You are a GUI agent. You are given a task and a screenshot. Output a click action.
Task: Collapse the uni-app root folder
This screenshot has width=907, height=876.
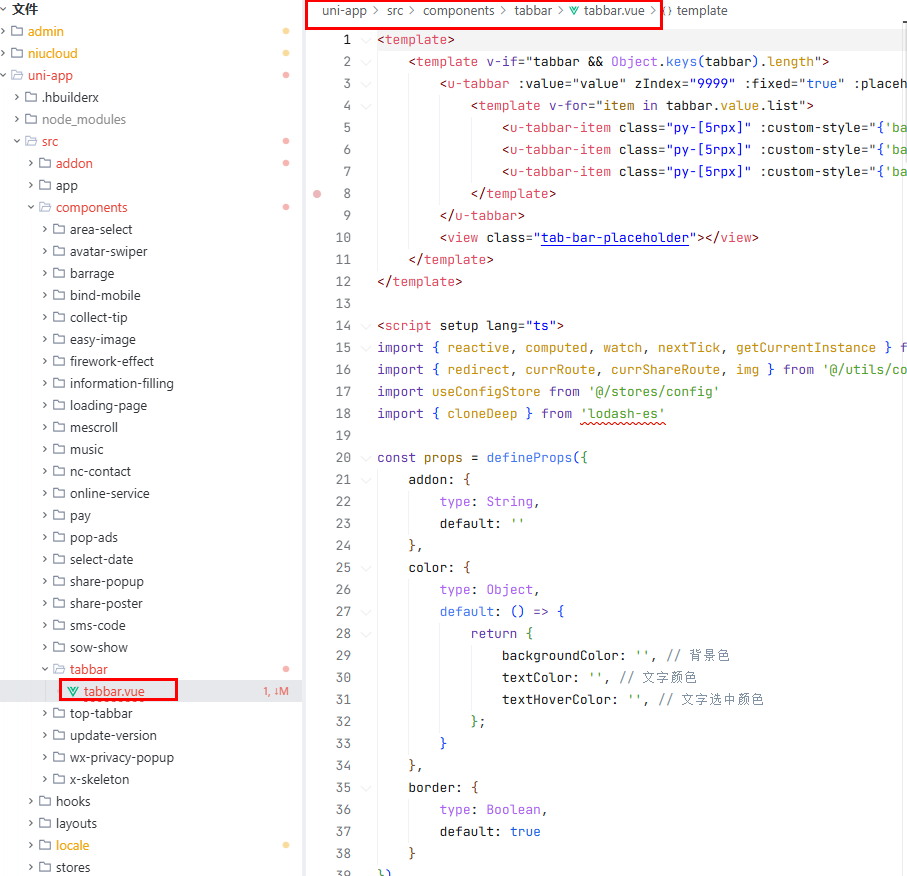coord(4,75)
